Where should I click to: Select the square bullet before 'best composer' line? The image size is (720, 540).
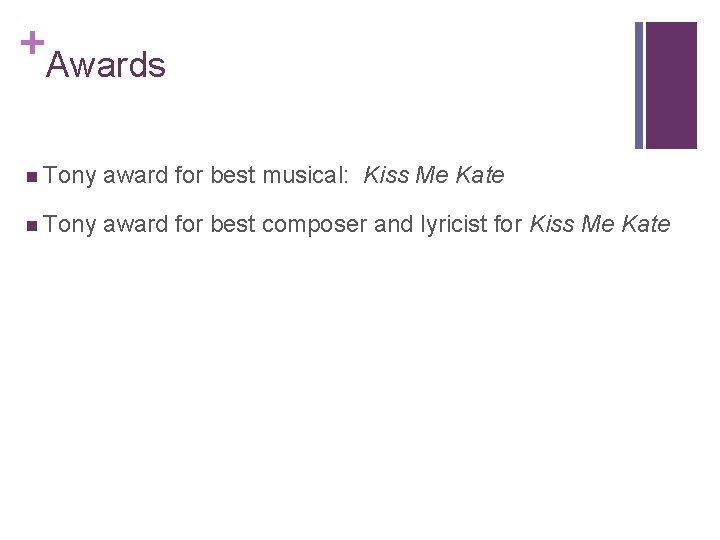32,226
